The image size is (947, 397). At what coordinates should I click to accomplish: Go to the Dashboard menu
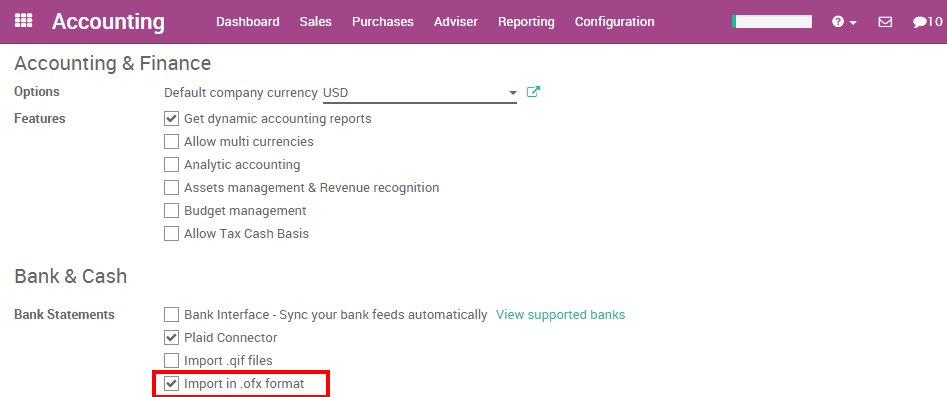click(x=248, y=22)
